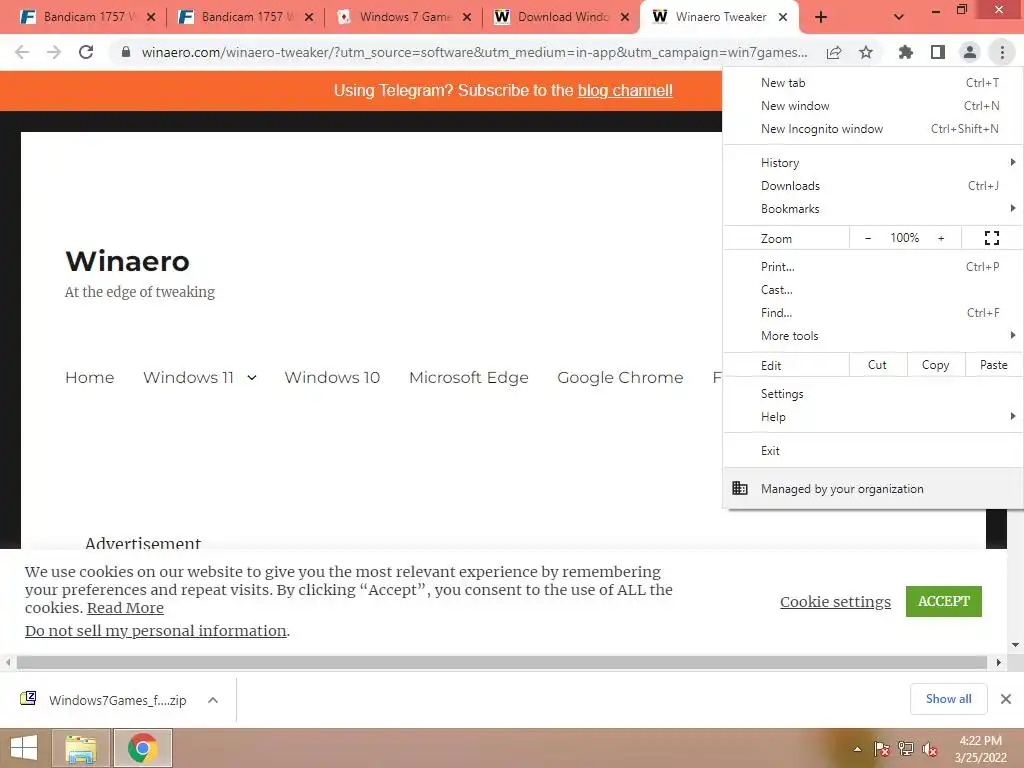The height and width of the screenshot is (768, 1024).
Task: Open the Extensions puzzle icon
Action: click(906, 52)
